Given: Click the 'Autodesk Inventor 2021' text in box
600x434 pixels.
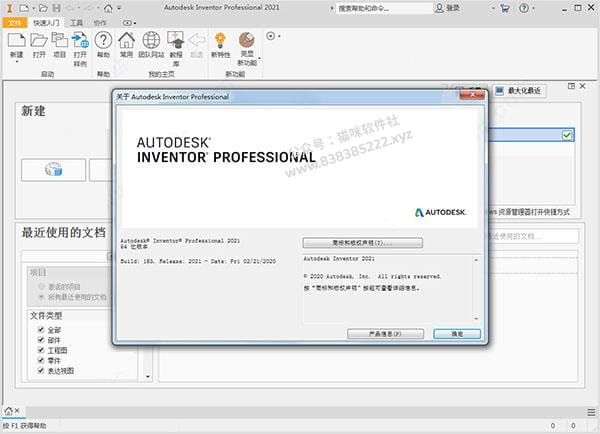Looking at the screenshot, I should pos(339,259).
